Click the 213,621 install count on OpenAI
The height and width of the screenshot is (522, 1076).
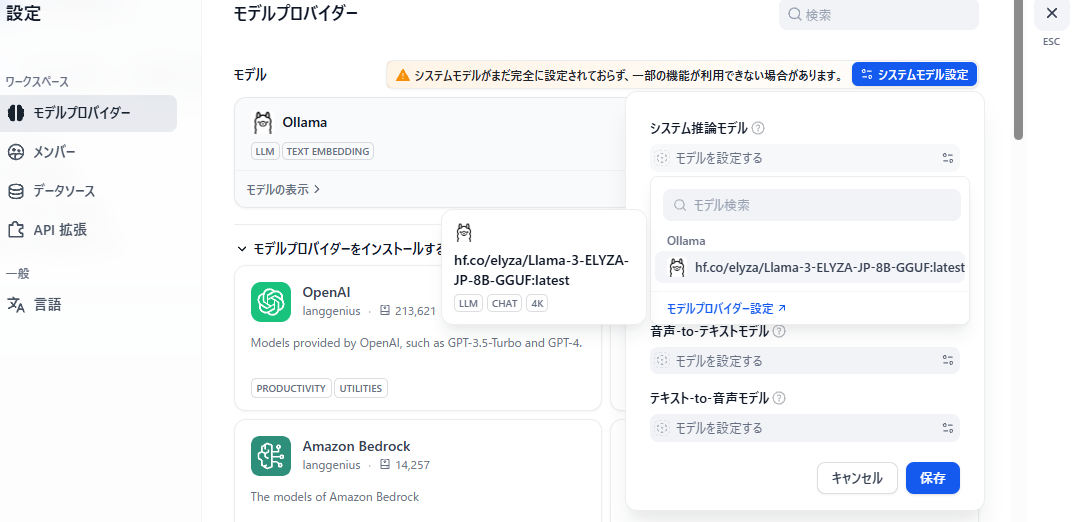tap(415, 311)
